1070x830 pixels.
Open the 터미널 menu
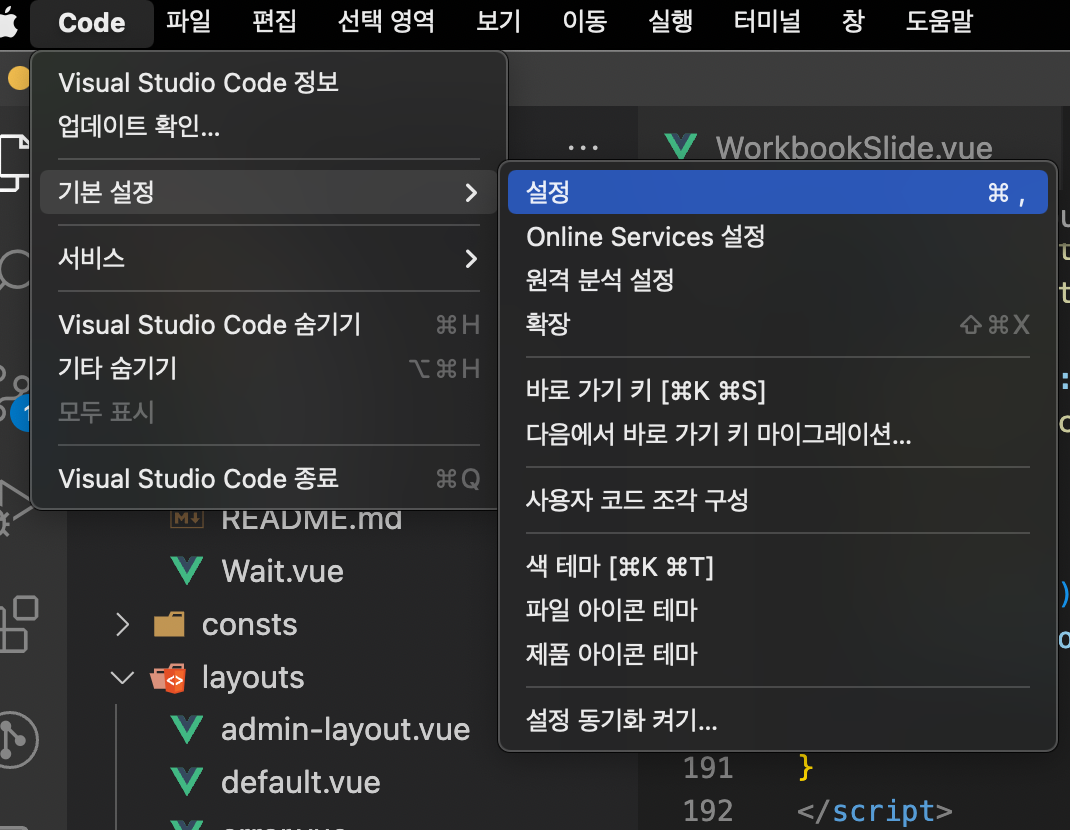click(767, 21)
